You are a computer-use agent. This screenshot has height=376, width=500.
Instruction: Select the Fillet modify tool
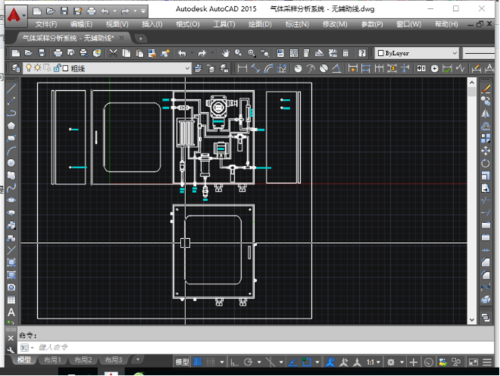click(x=486, y=275)
